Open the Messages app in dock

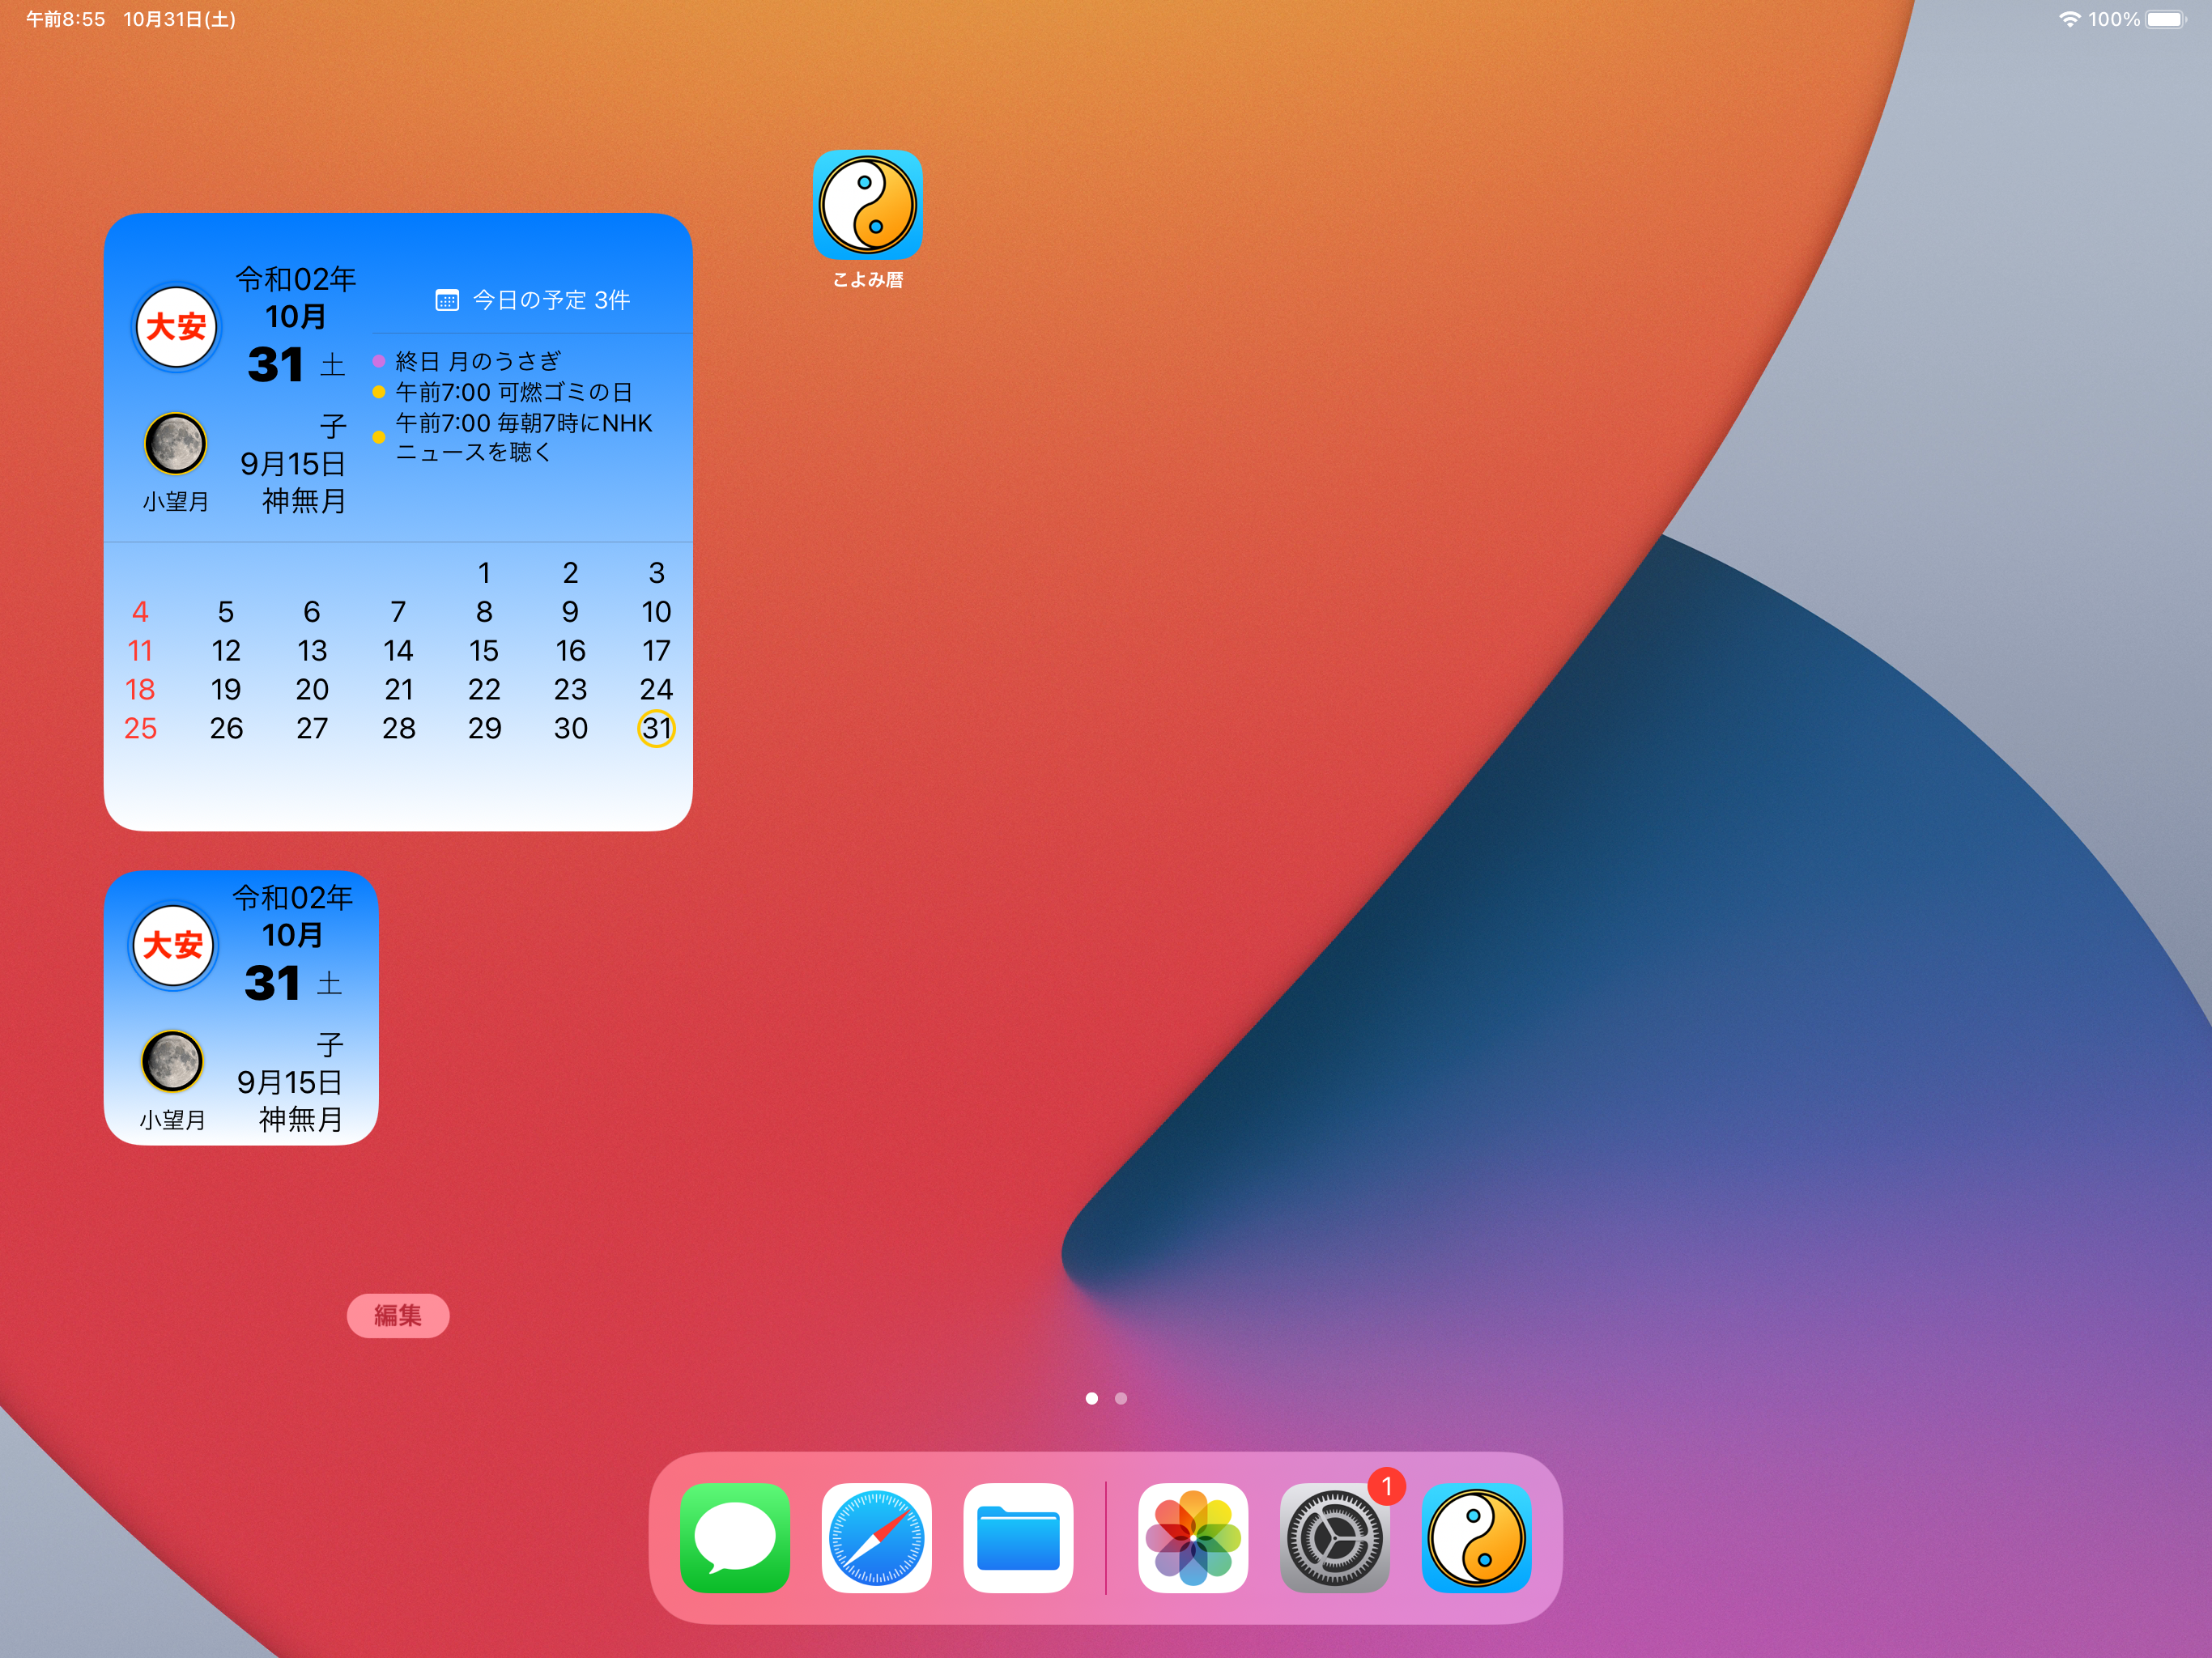tap(734, 1537)
